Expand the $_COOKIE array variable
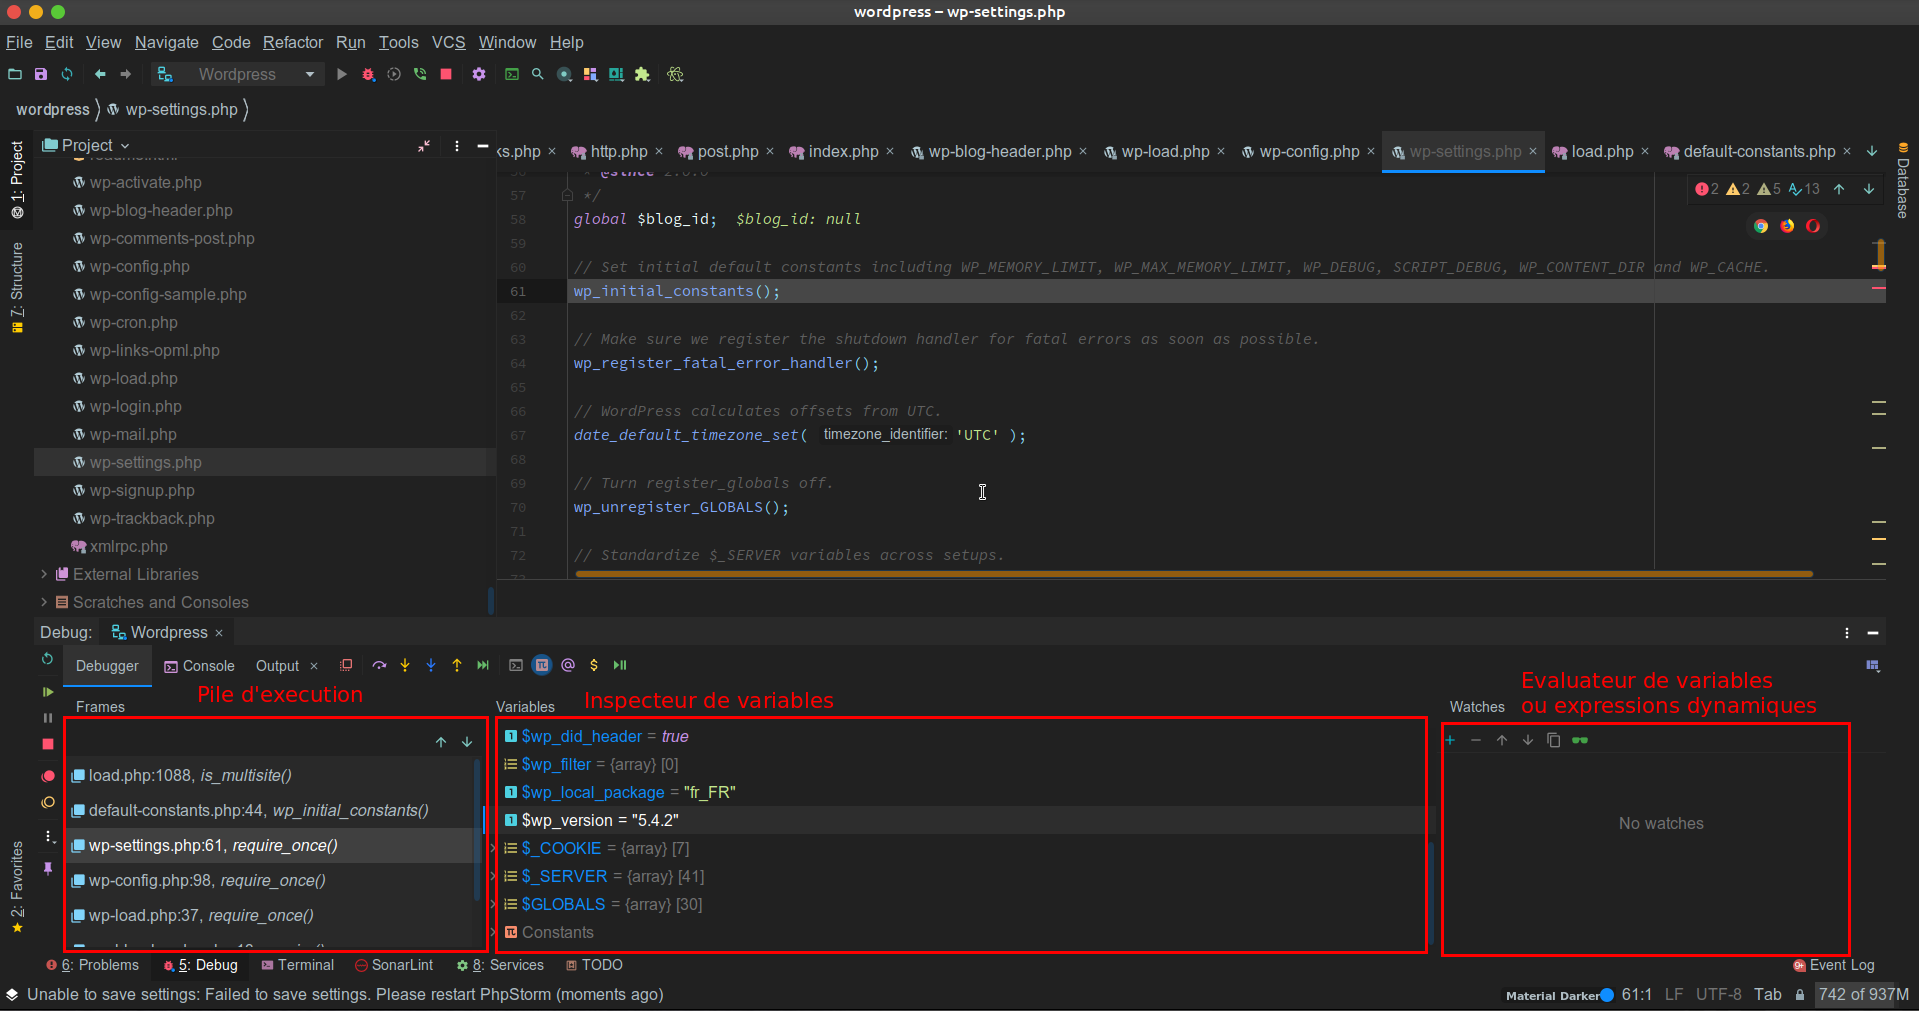Viewport: 1919px width, 1011px height. click(x=493, y=848)
